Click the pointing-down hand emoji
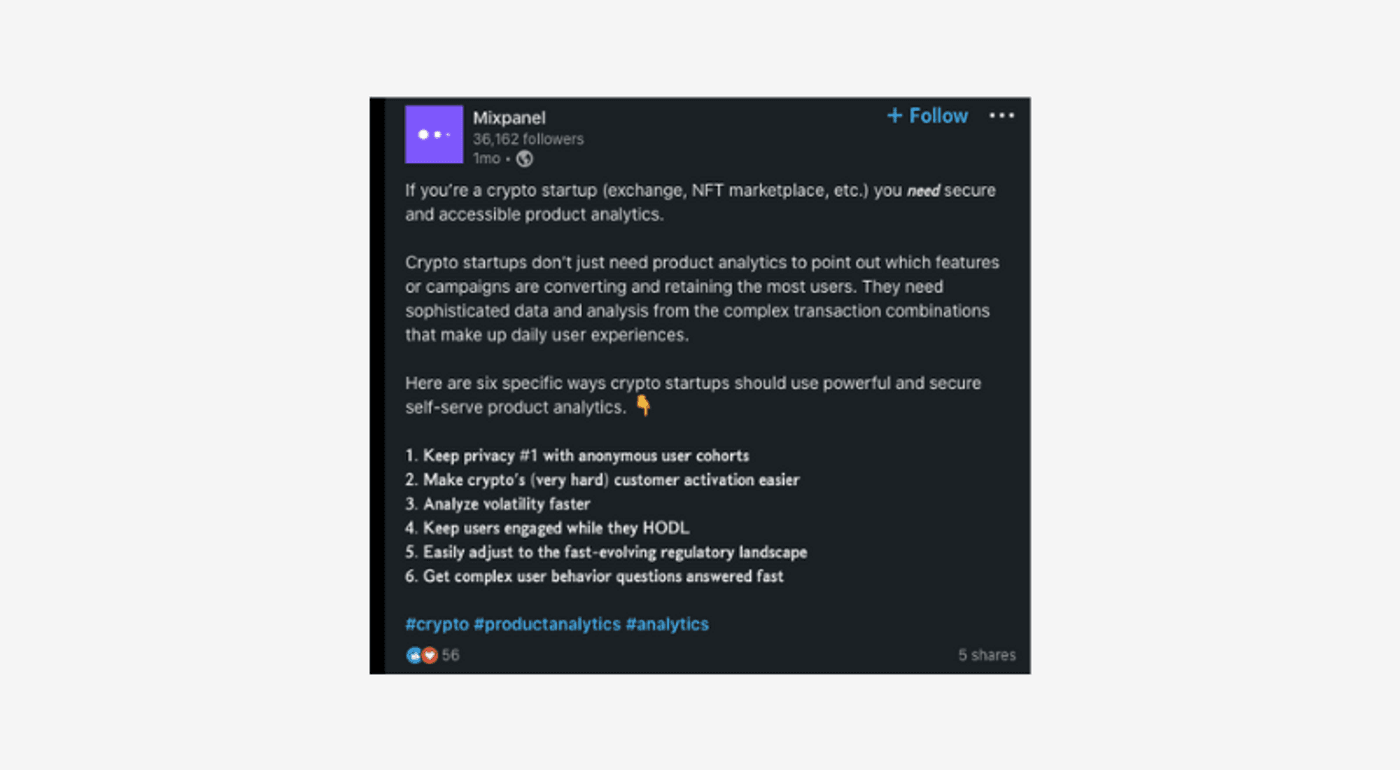The image size is (1400, 770). (643, 406)
